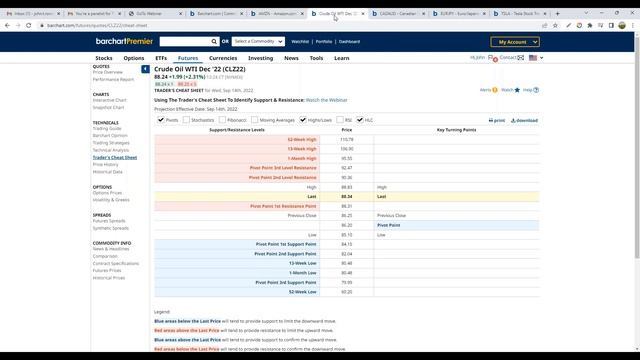
Task: Collapse the left sidebar with the blue arrow
Action: (145, 69)
